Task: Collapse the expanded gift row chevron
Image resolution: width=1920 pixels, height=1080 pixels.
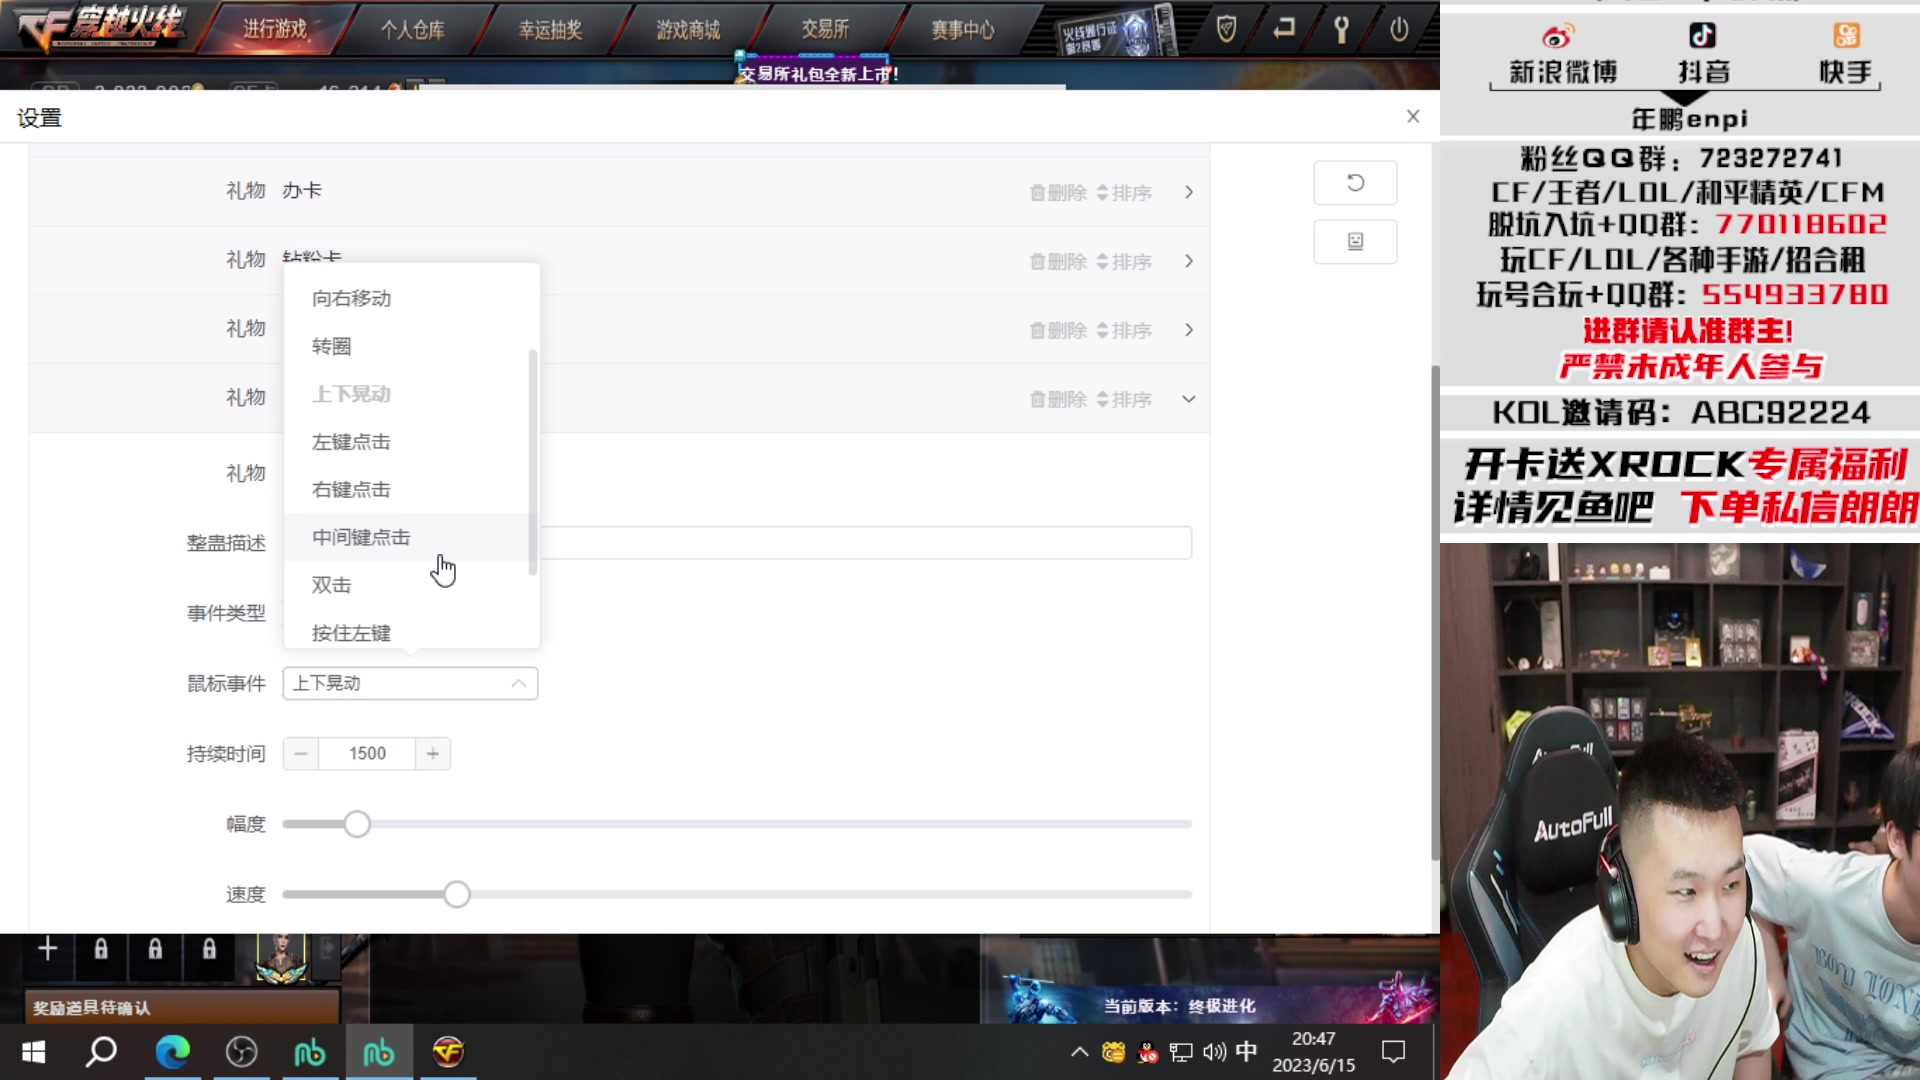Action: 1188,399
